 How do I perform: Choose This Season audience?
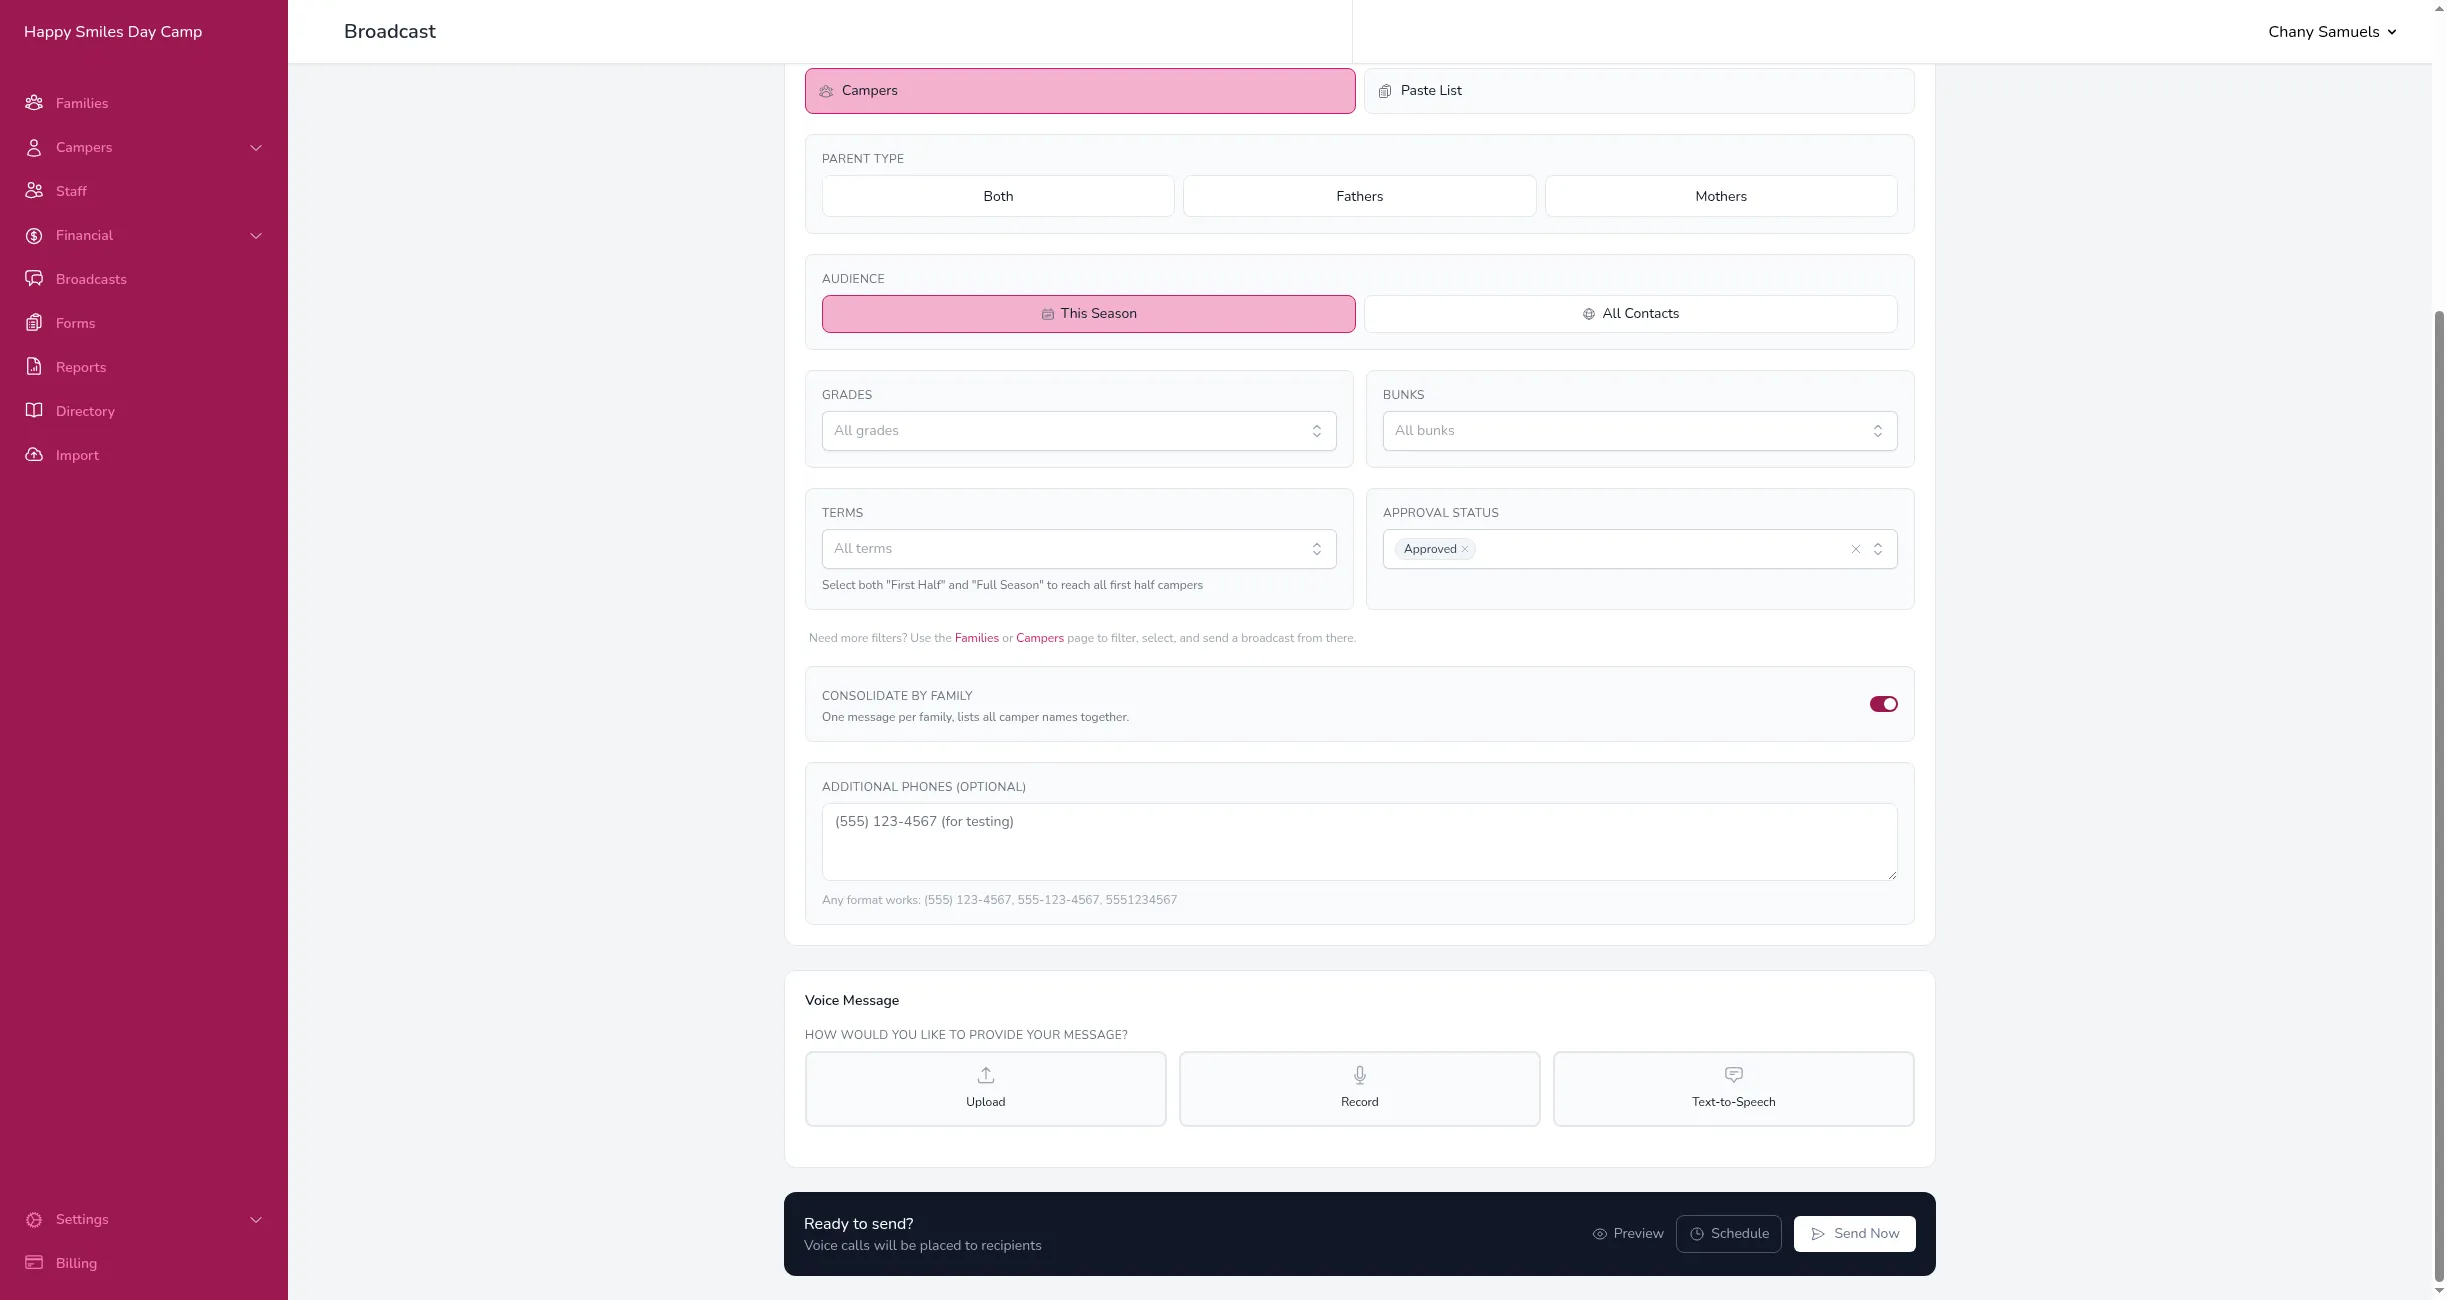(x=1089, y=314)
